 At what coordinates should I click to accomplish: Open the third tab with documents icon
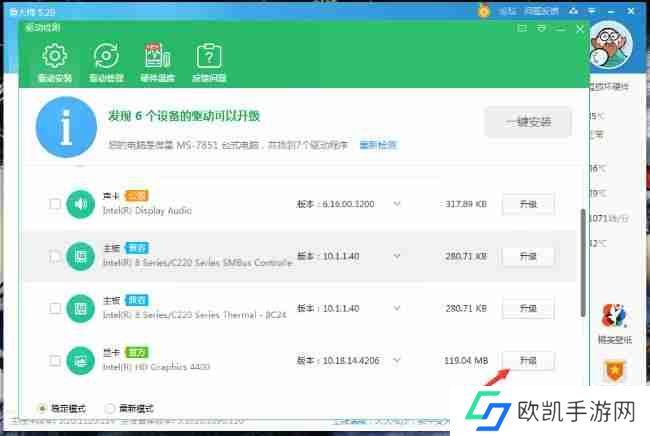pos(157,62)
